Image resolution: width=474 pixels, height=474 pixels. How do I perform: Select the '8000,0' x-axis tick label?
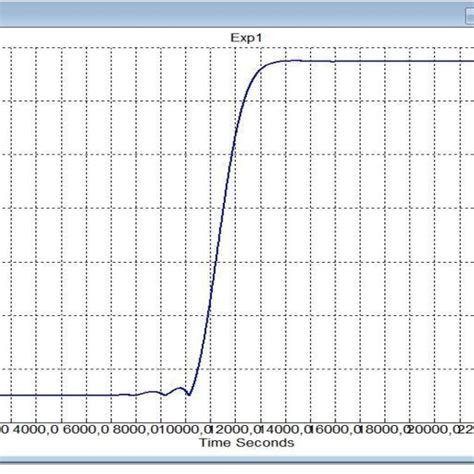[x=136, y=429]
